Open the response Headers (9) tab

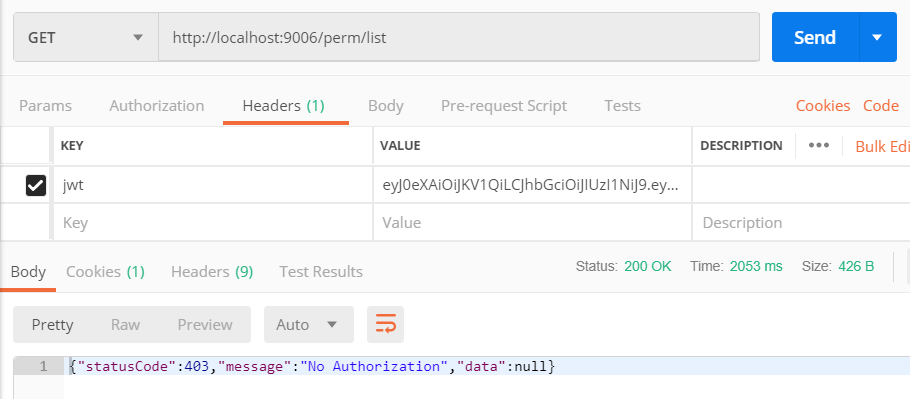pos(212,272)
